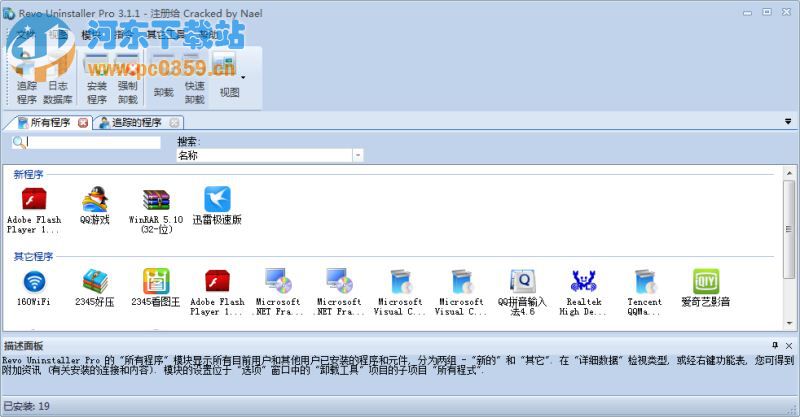Select the Tencent QQMa... program icon

[644, 292]
